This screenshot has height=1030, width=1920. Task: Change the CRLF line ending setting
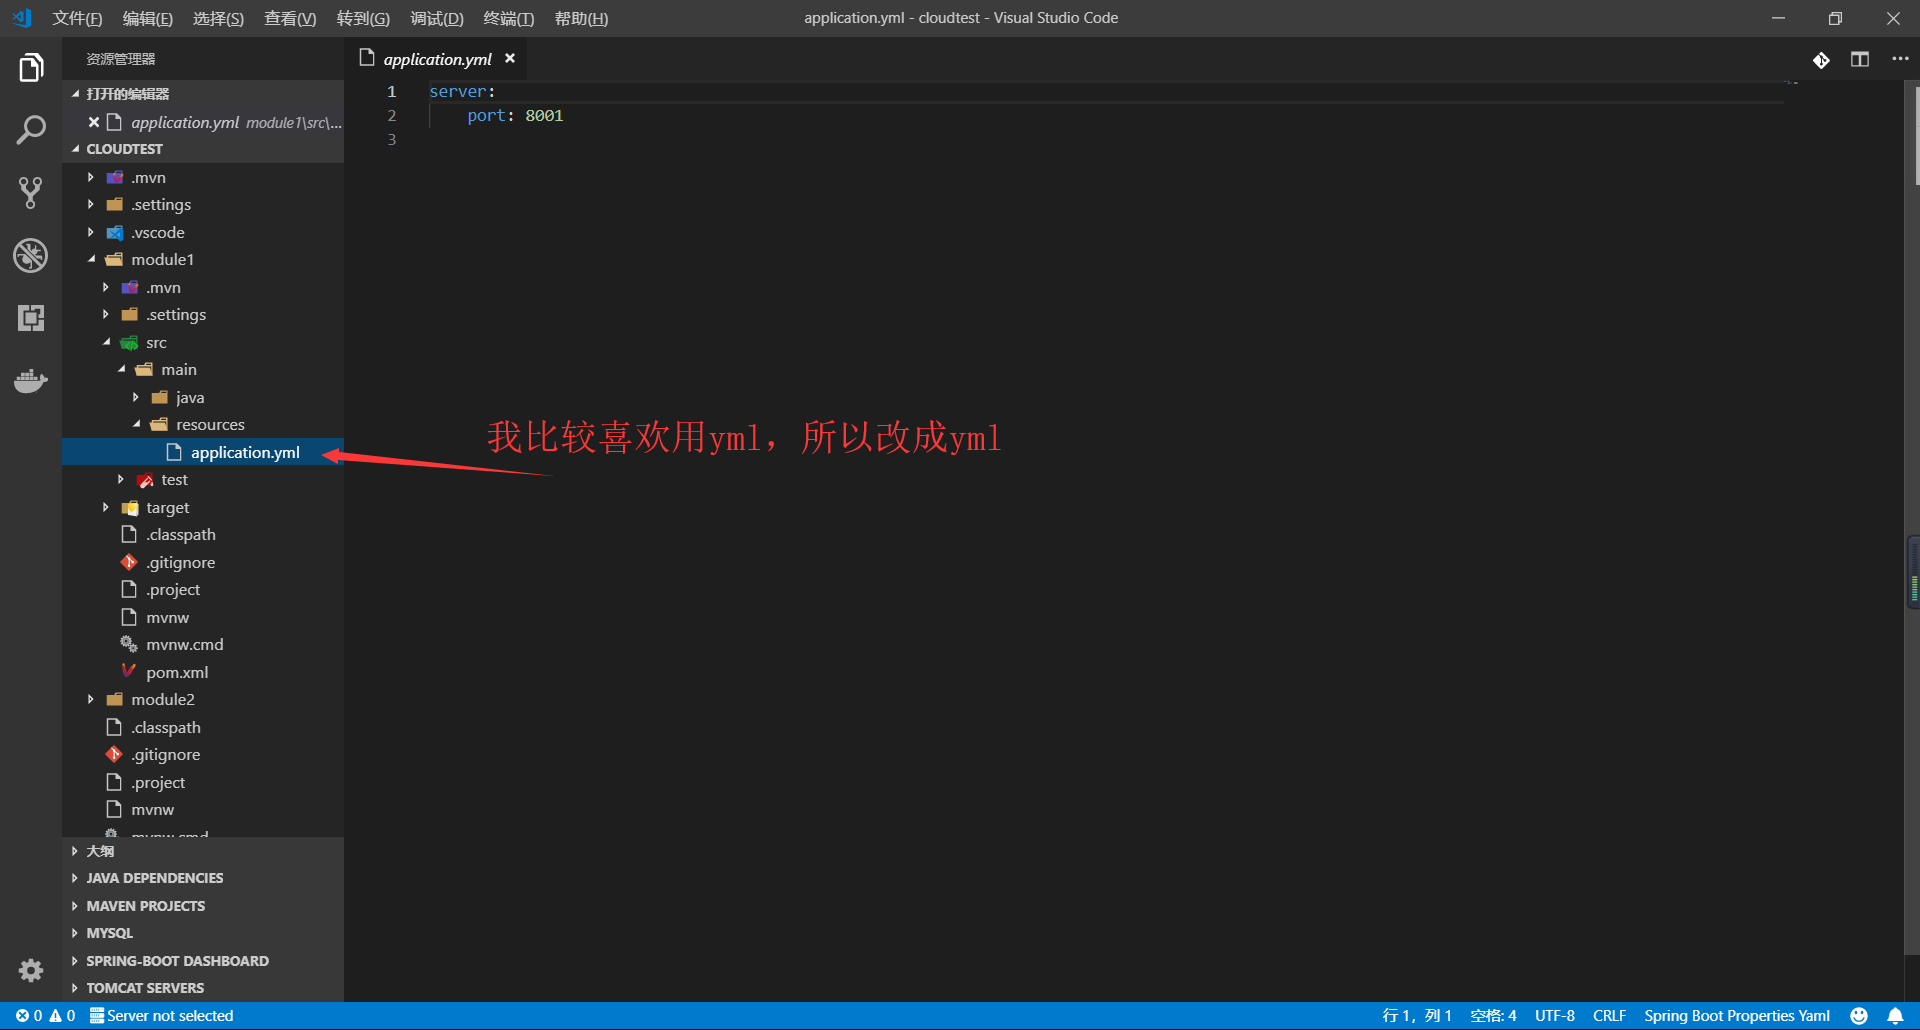point(1610,1015)
